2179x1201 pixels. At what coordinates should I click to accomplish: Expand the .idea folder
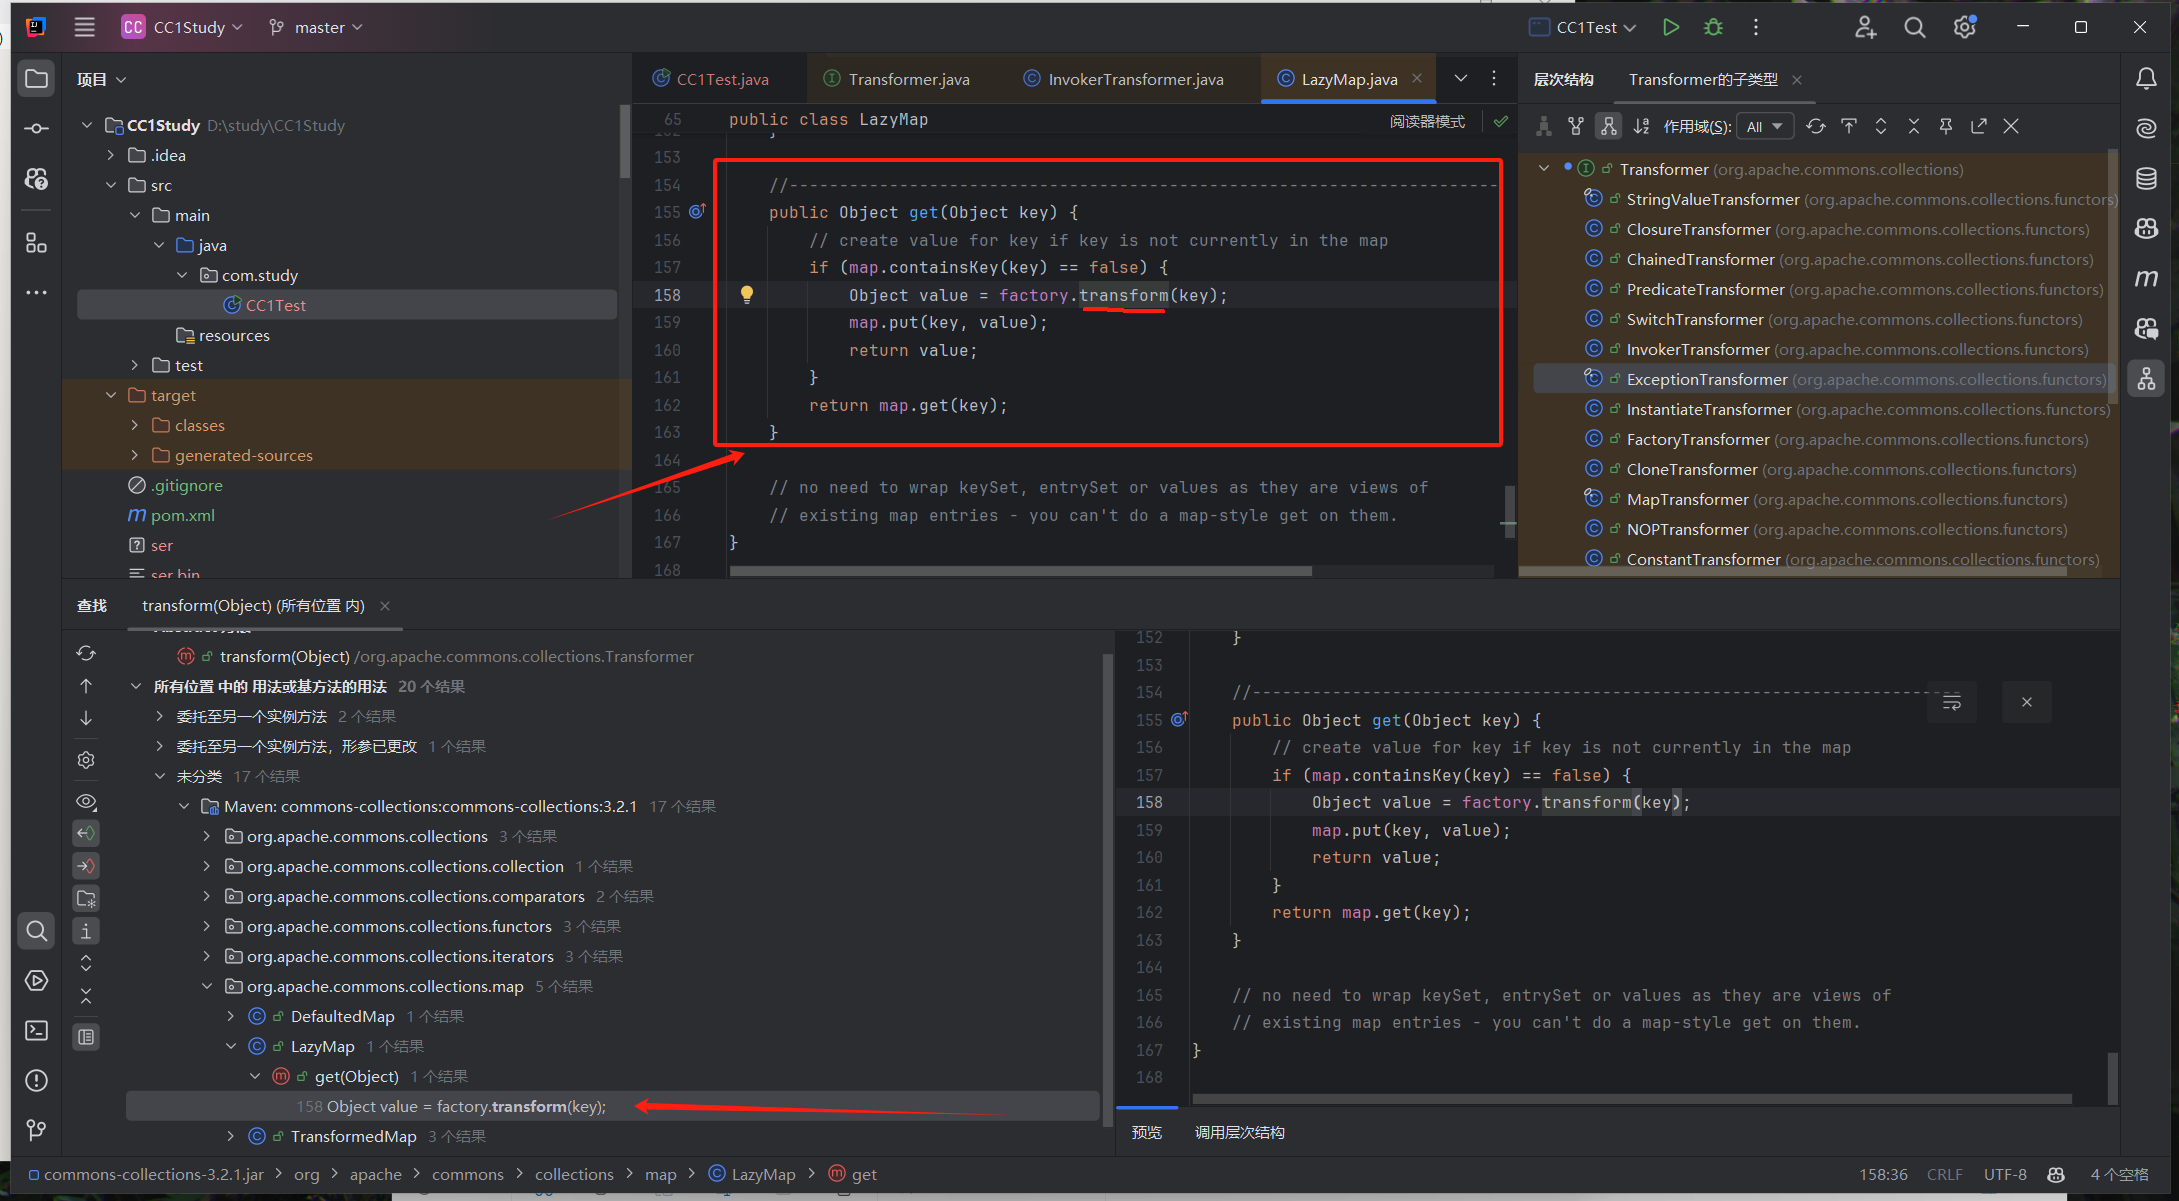[111, 155]
